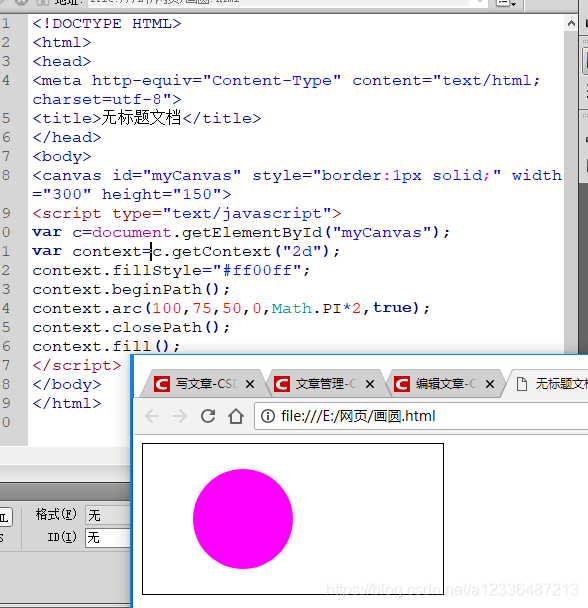
Task: Click the <canvas id="myCanvas"> line
Action: [297, 185]
